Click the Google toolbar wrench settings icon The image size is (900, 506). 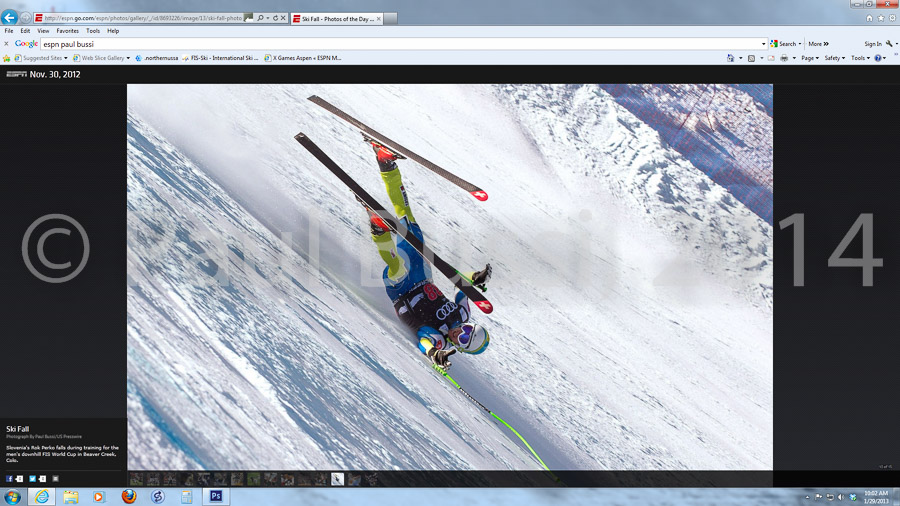coord(889,44)
